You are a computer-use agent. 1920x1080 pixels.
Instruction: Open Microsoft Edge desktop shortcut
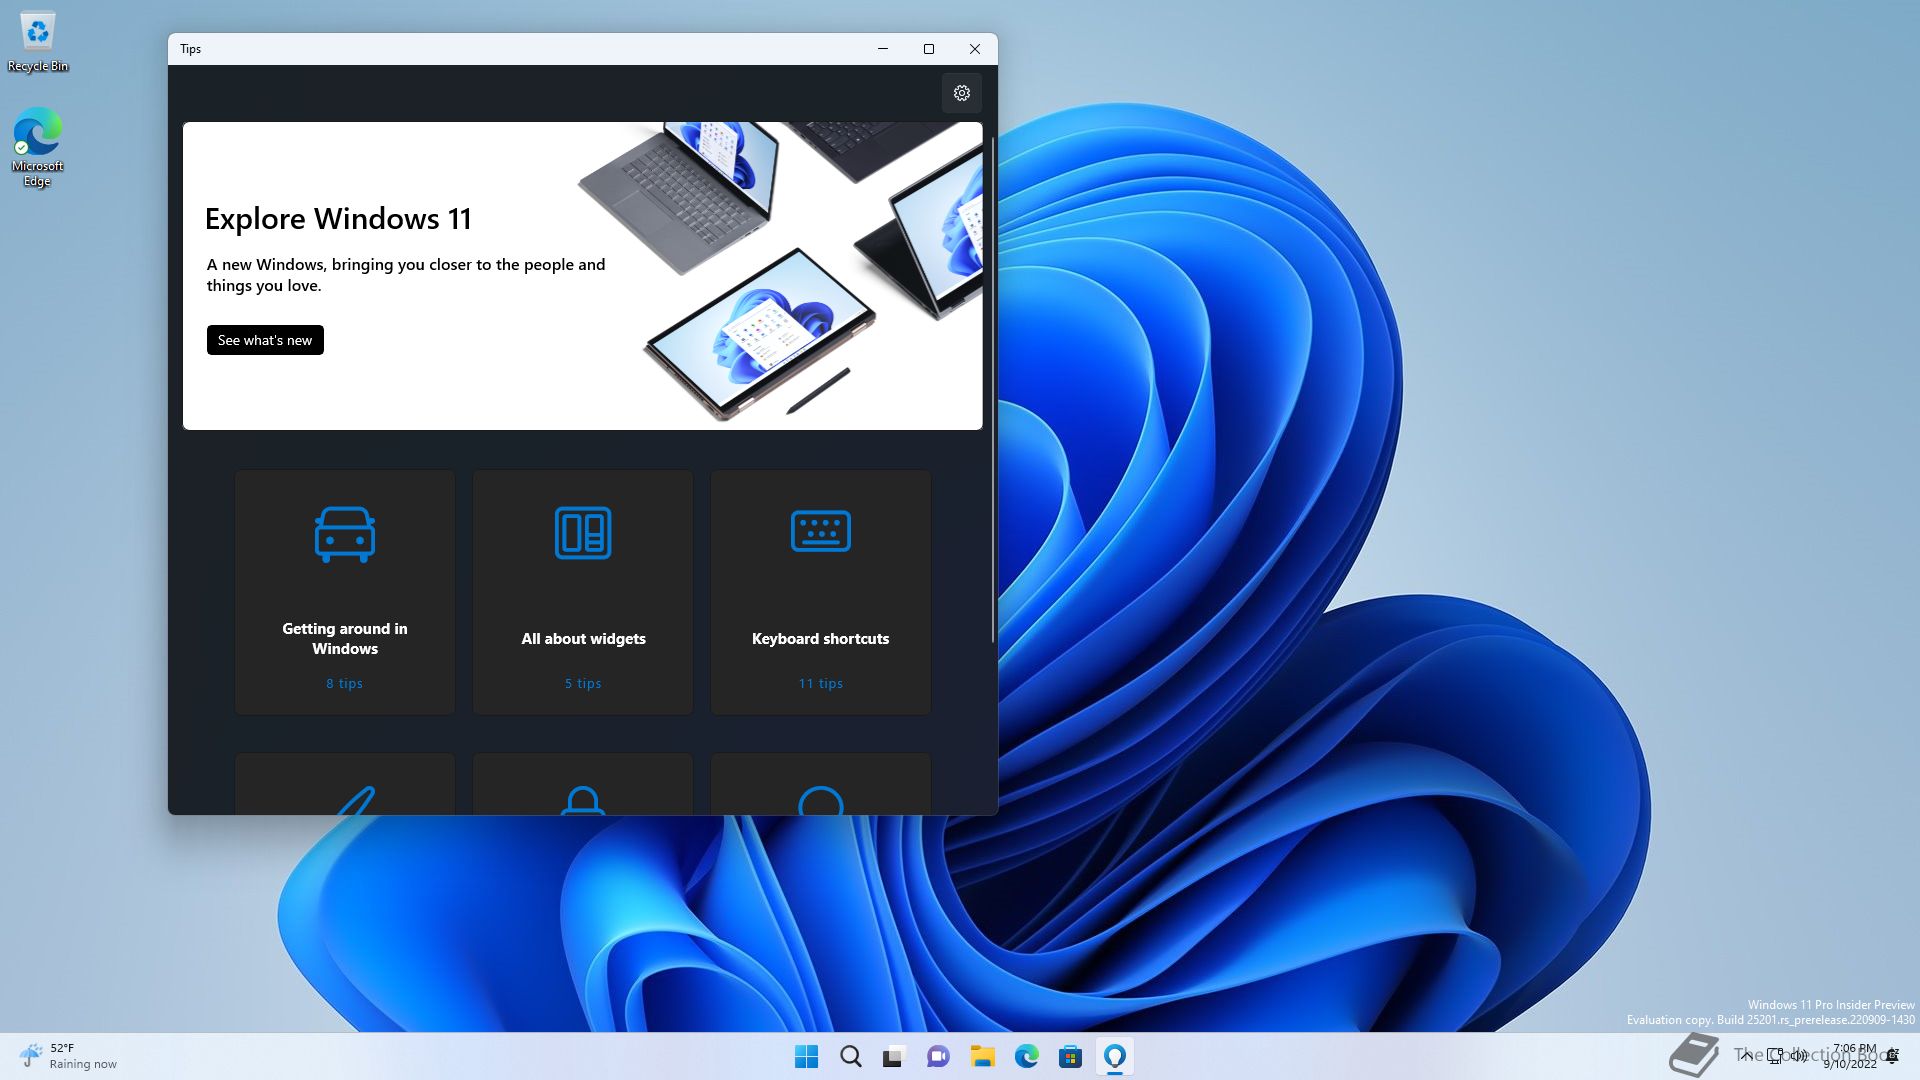click(x=38, y=147)
